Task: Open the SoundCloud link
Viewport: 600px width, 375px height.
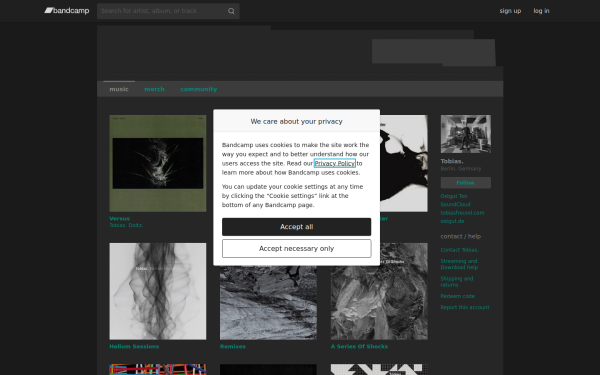Action: pos(455,204)
